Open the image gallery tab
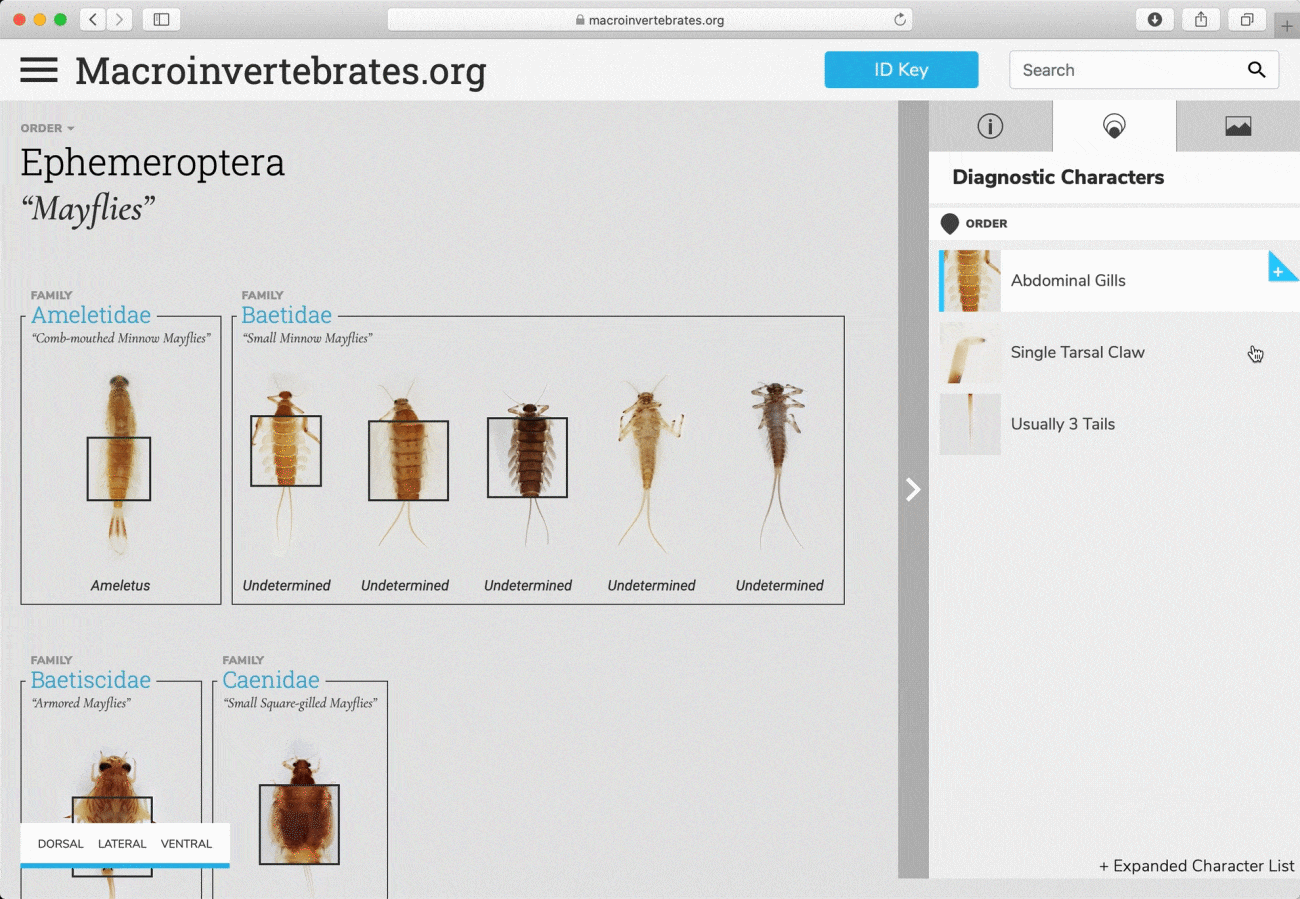The height and width of the screenshot is (899, 1300). [1238, 126]
